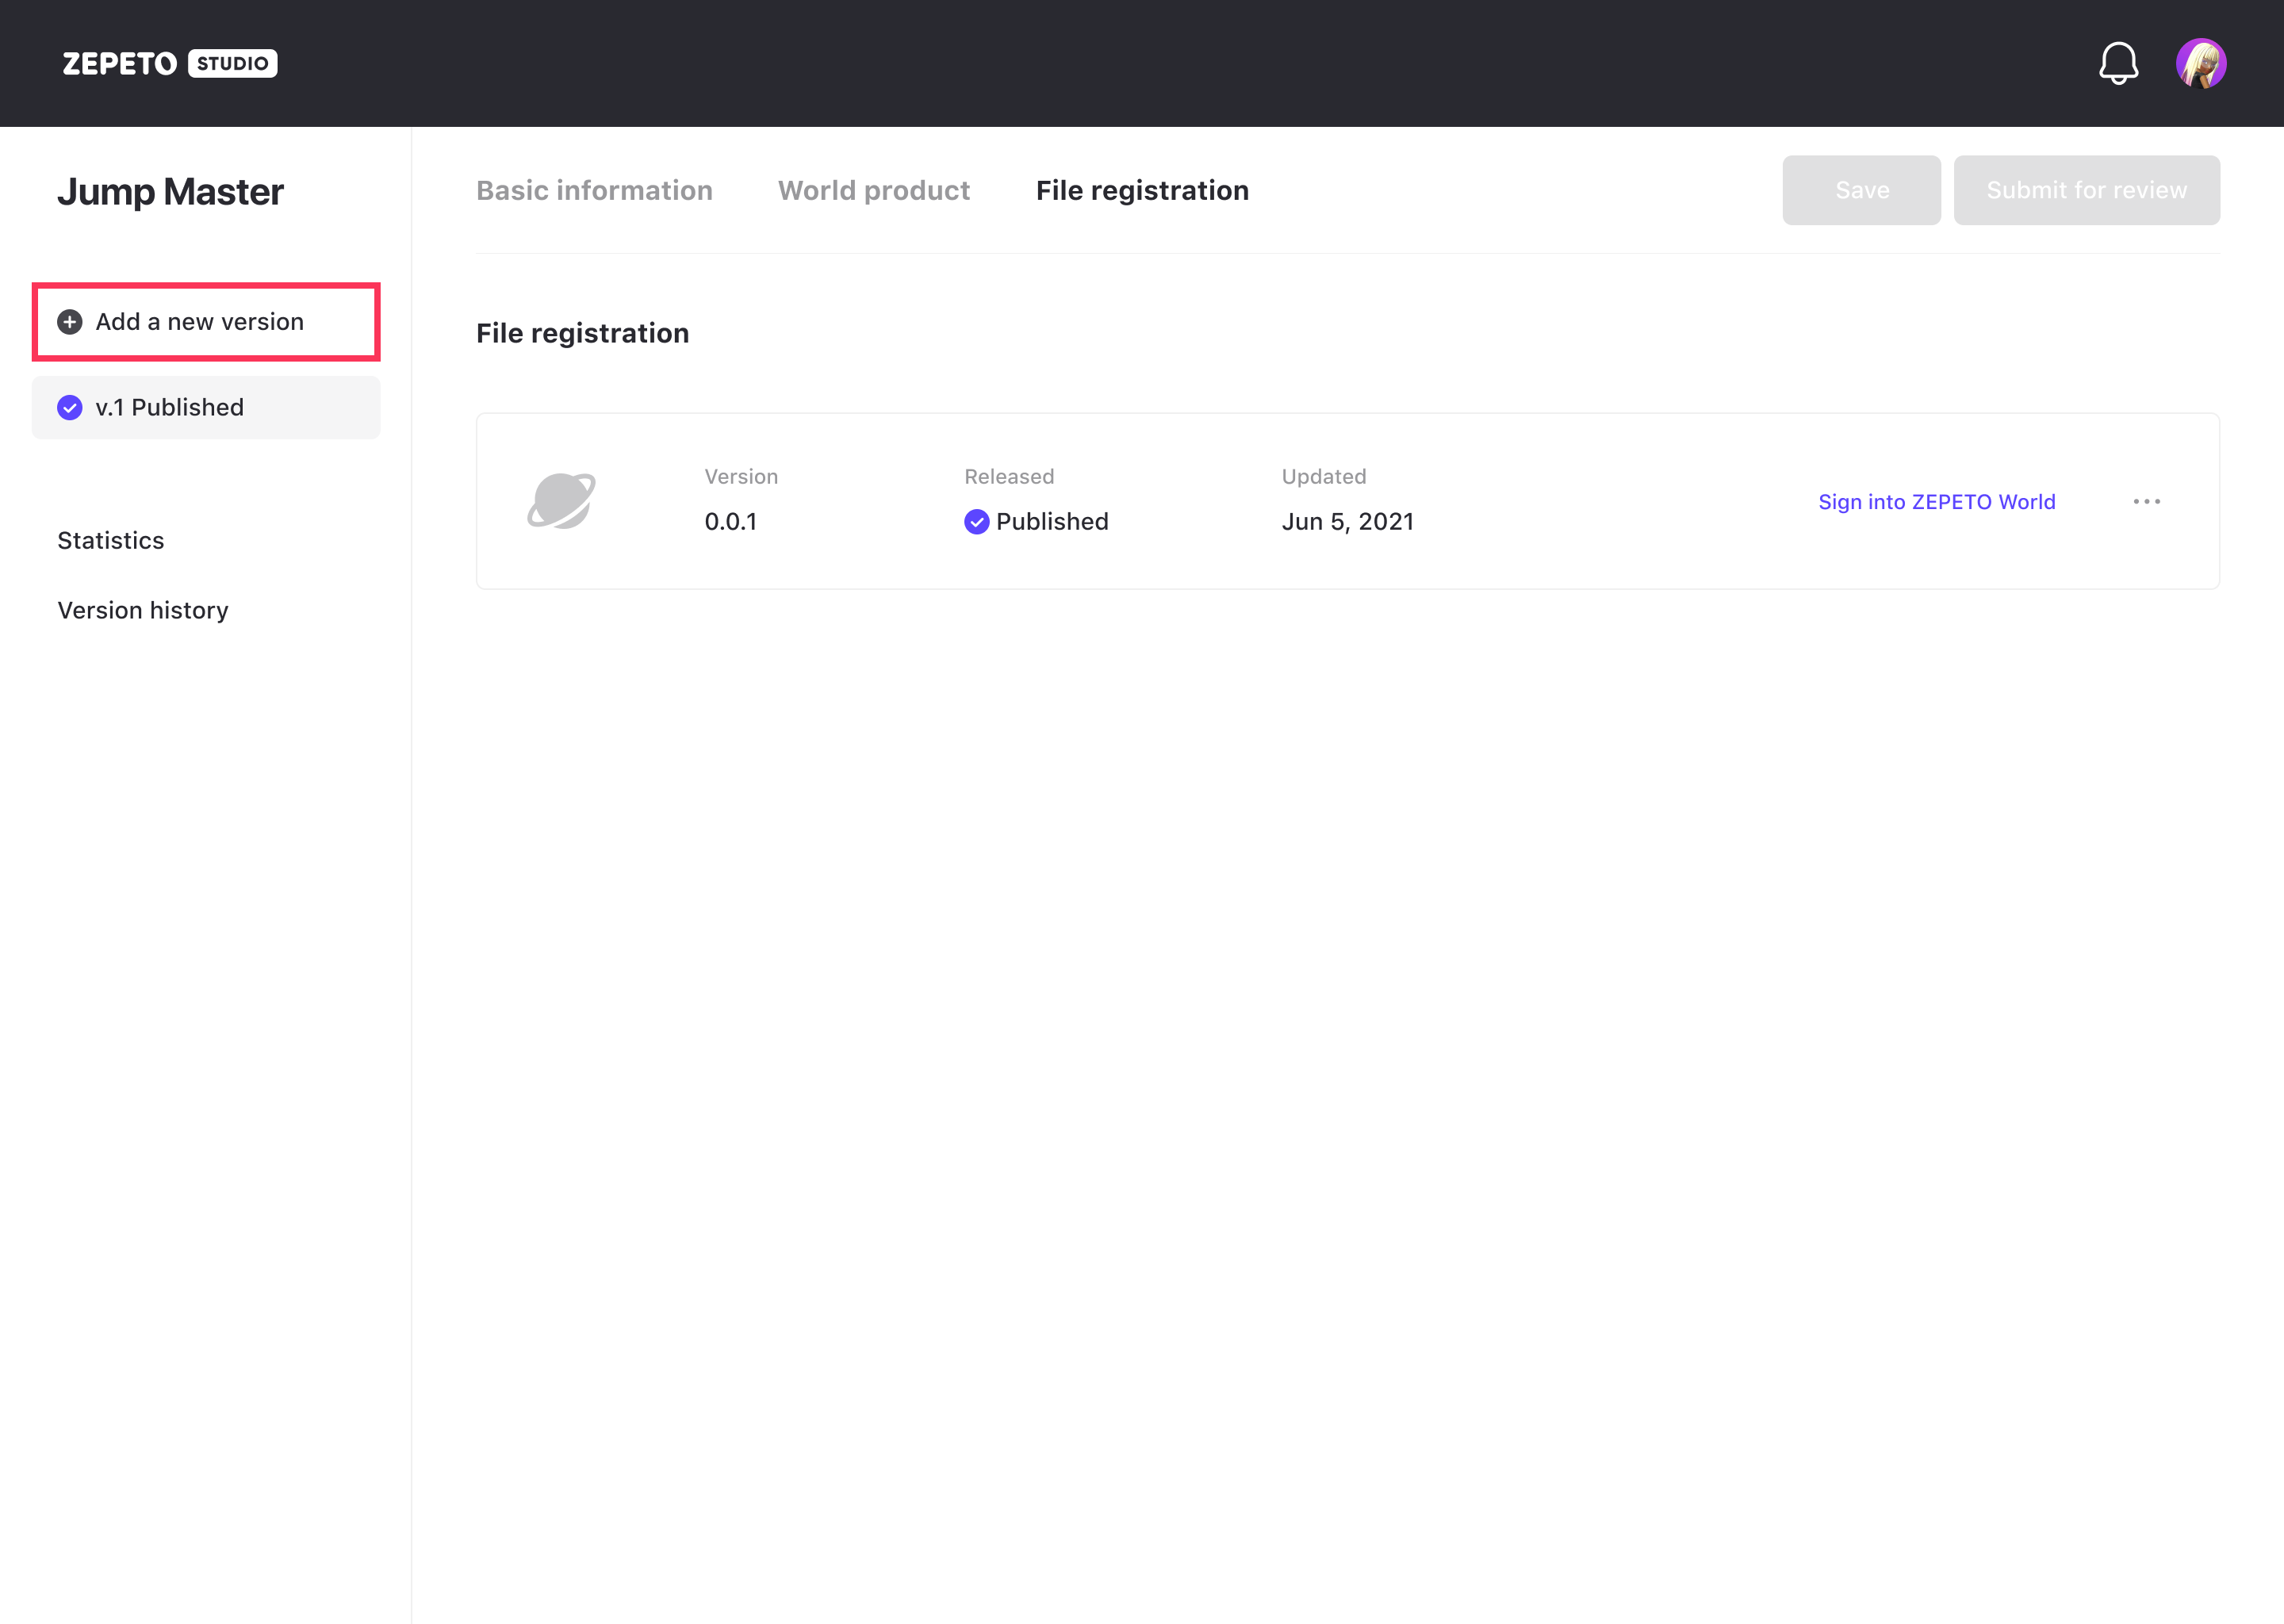Viewport: 2284px width, 1624px height.
Task: Open Statistics in the sidebar
Action: 111,540
